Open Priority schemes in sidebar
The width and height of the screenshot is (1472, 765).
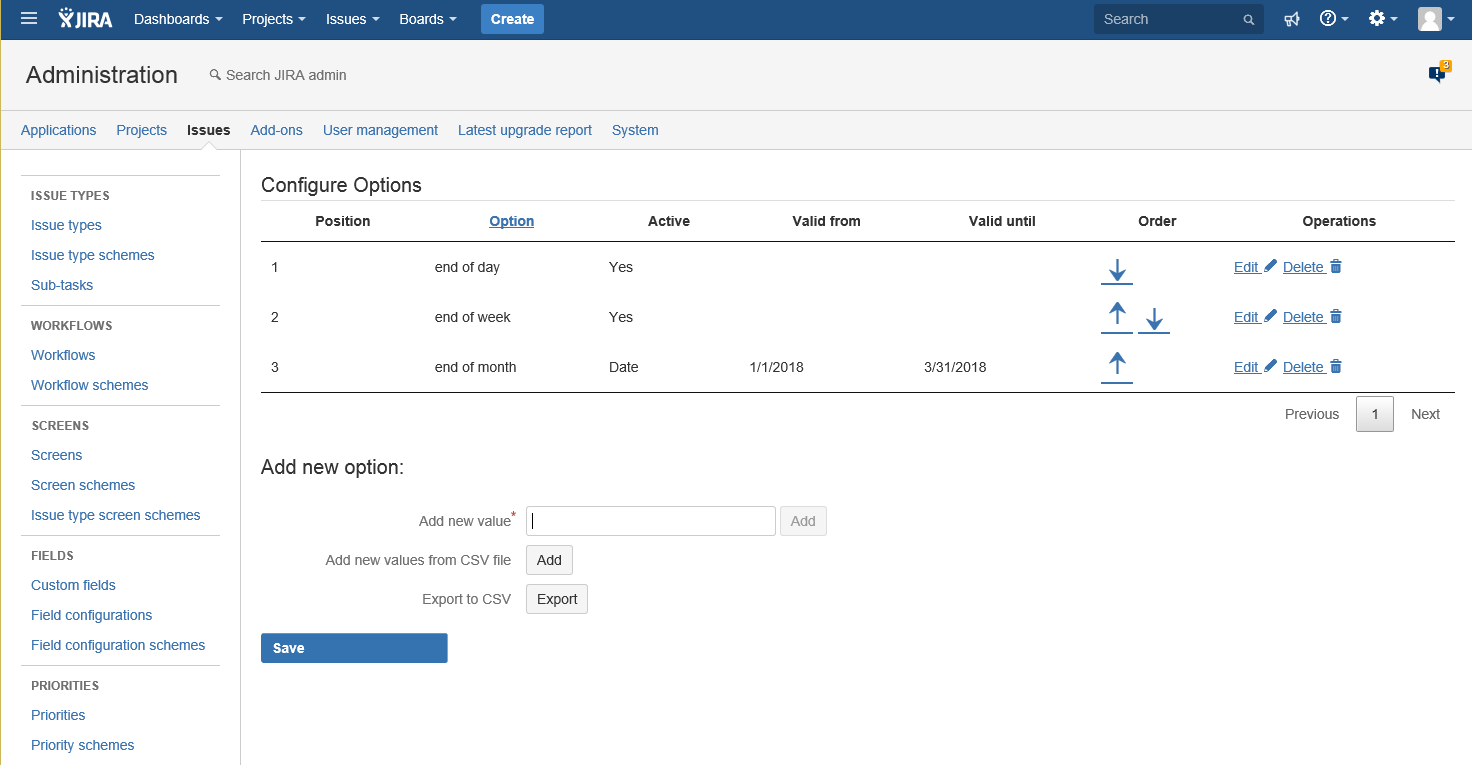83,745
